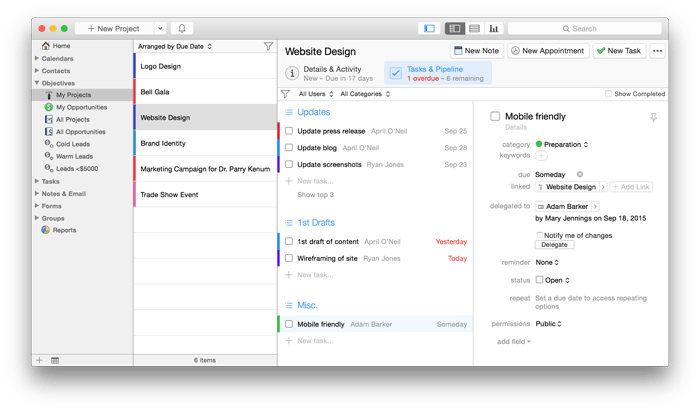Open the Tasks & Pipeline tab

(x=438, y=73)
